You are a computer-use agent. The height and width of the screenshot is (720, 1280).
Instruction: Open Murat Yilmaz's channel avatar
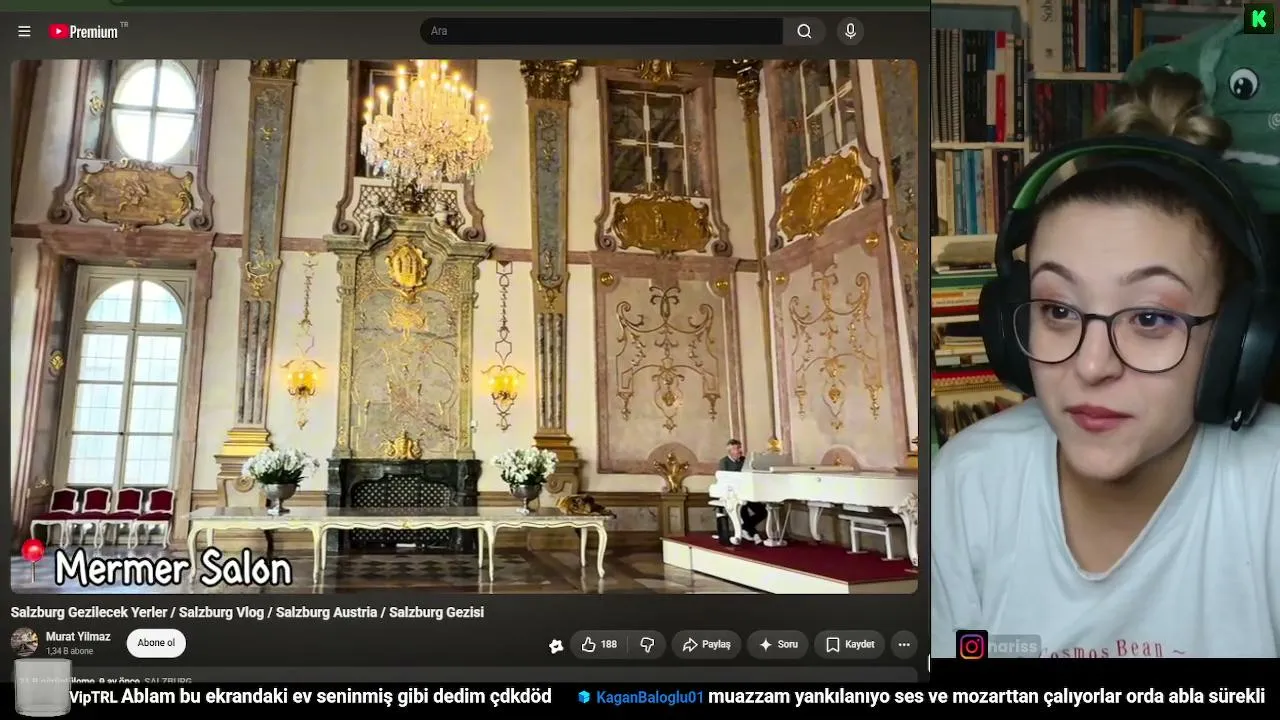coord(24,642)
